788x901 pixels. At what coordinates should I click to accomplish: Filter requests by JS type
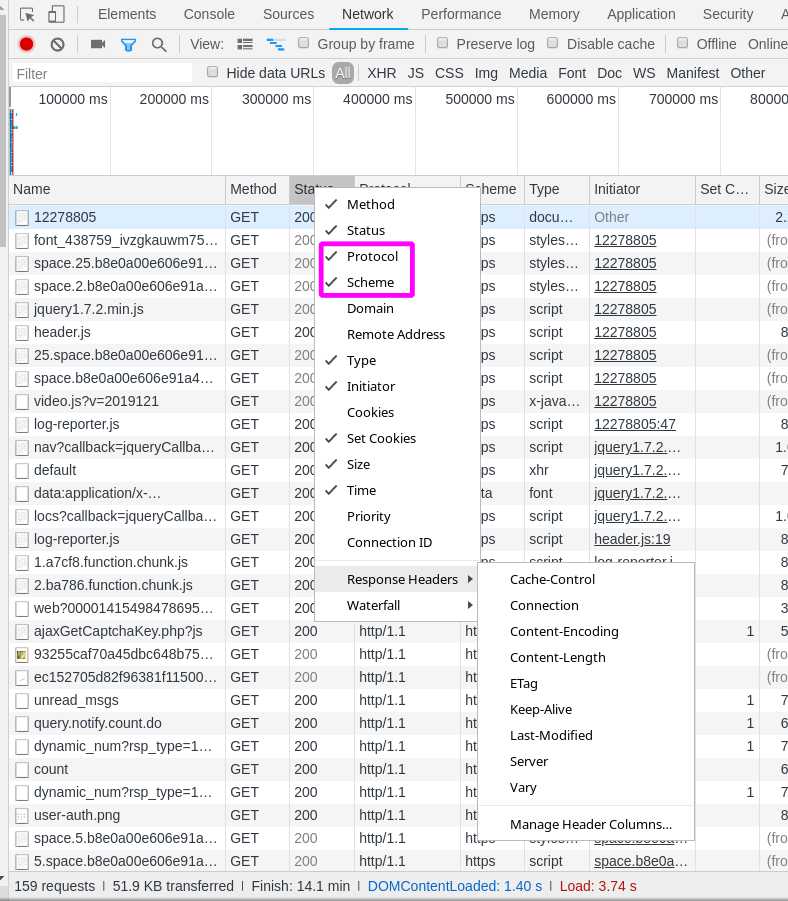[x=416, y=73]
